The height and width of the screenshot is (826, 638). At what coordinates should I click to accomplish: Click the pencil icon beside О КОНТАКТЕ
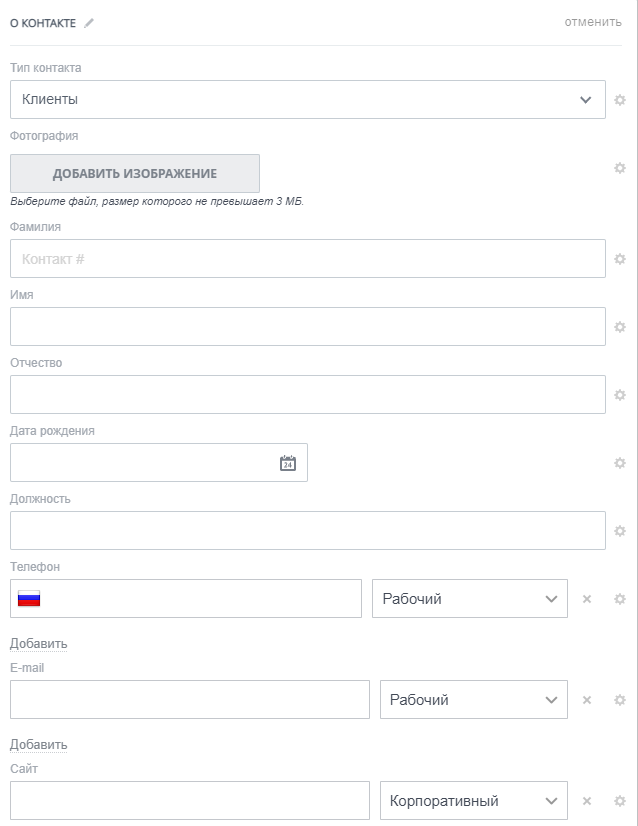(x=89, y=23)
